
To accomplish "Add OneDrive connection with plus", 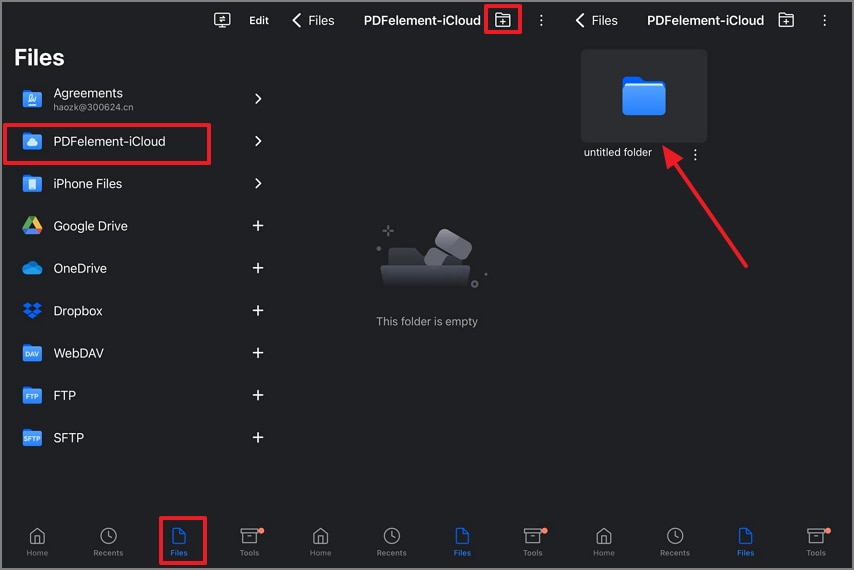I will coord(258,268).
